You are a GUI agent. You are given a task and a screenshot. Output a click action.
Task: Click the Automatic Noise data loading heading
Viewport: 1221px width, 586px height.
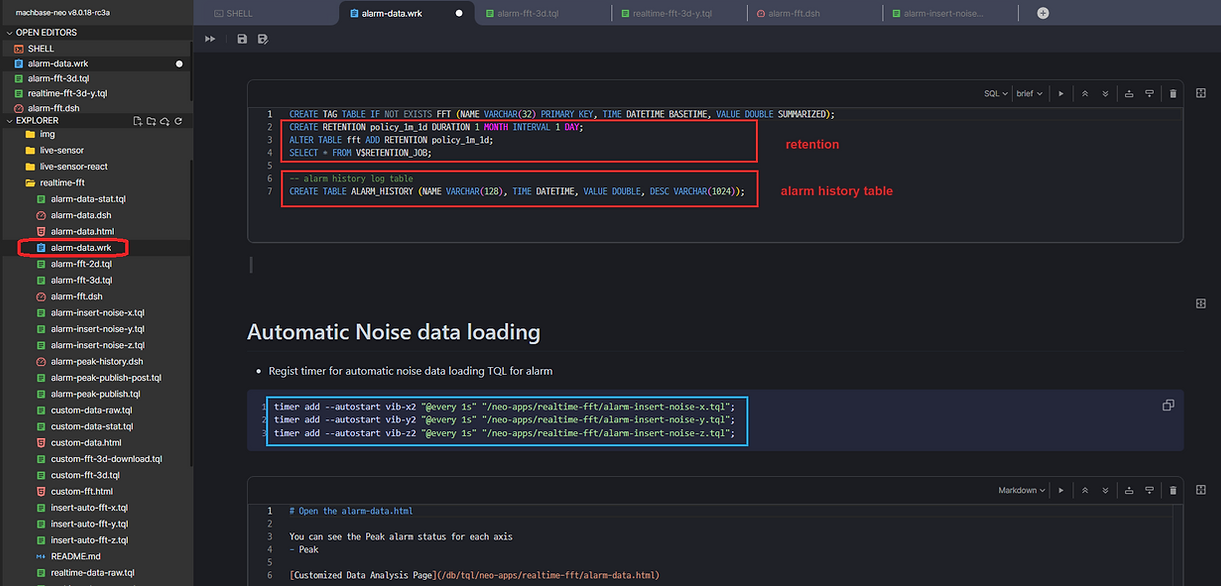pos(394,332)
